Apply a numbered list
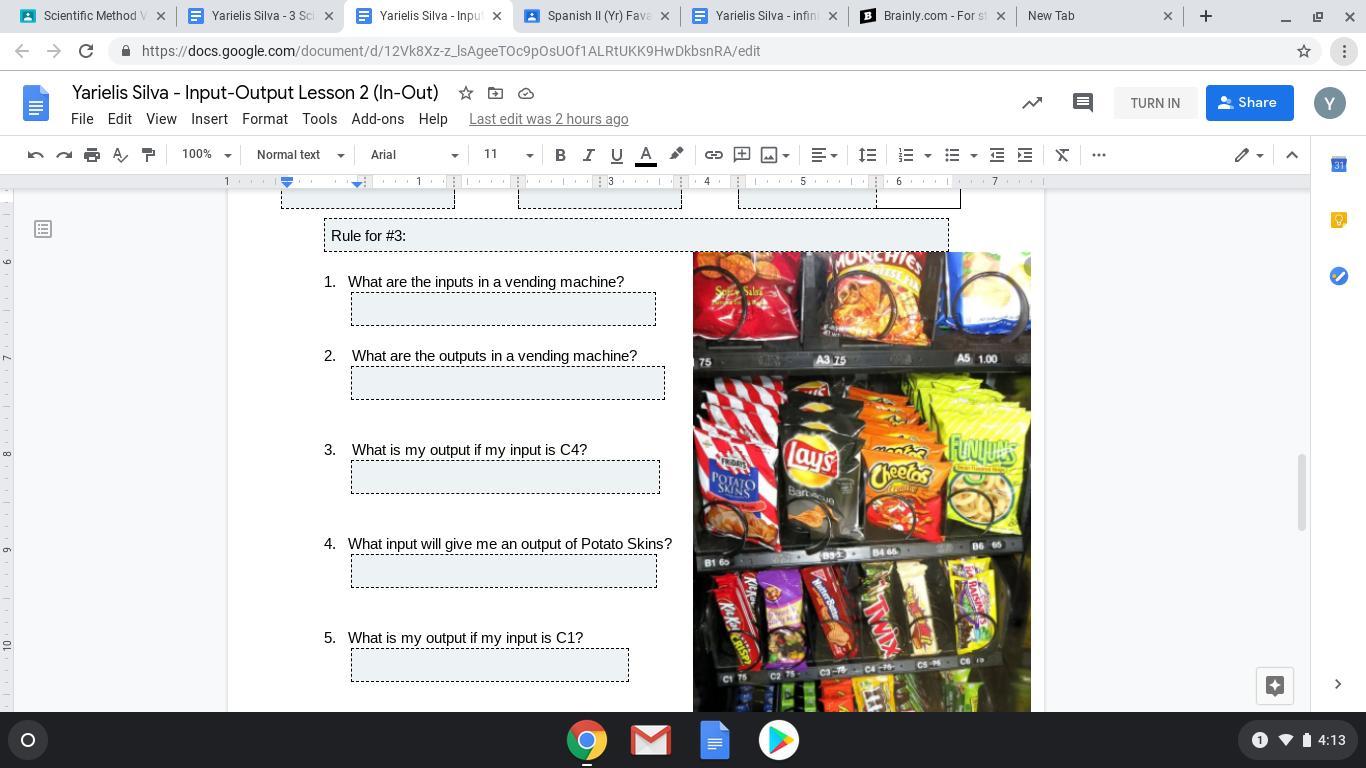The width and height of the screenshot is (1366, 768). point(906,155)
